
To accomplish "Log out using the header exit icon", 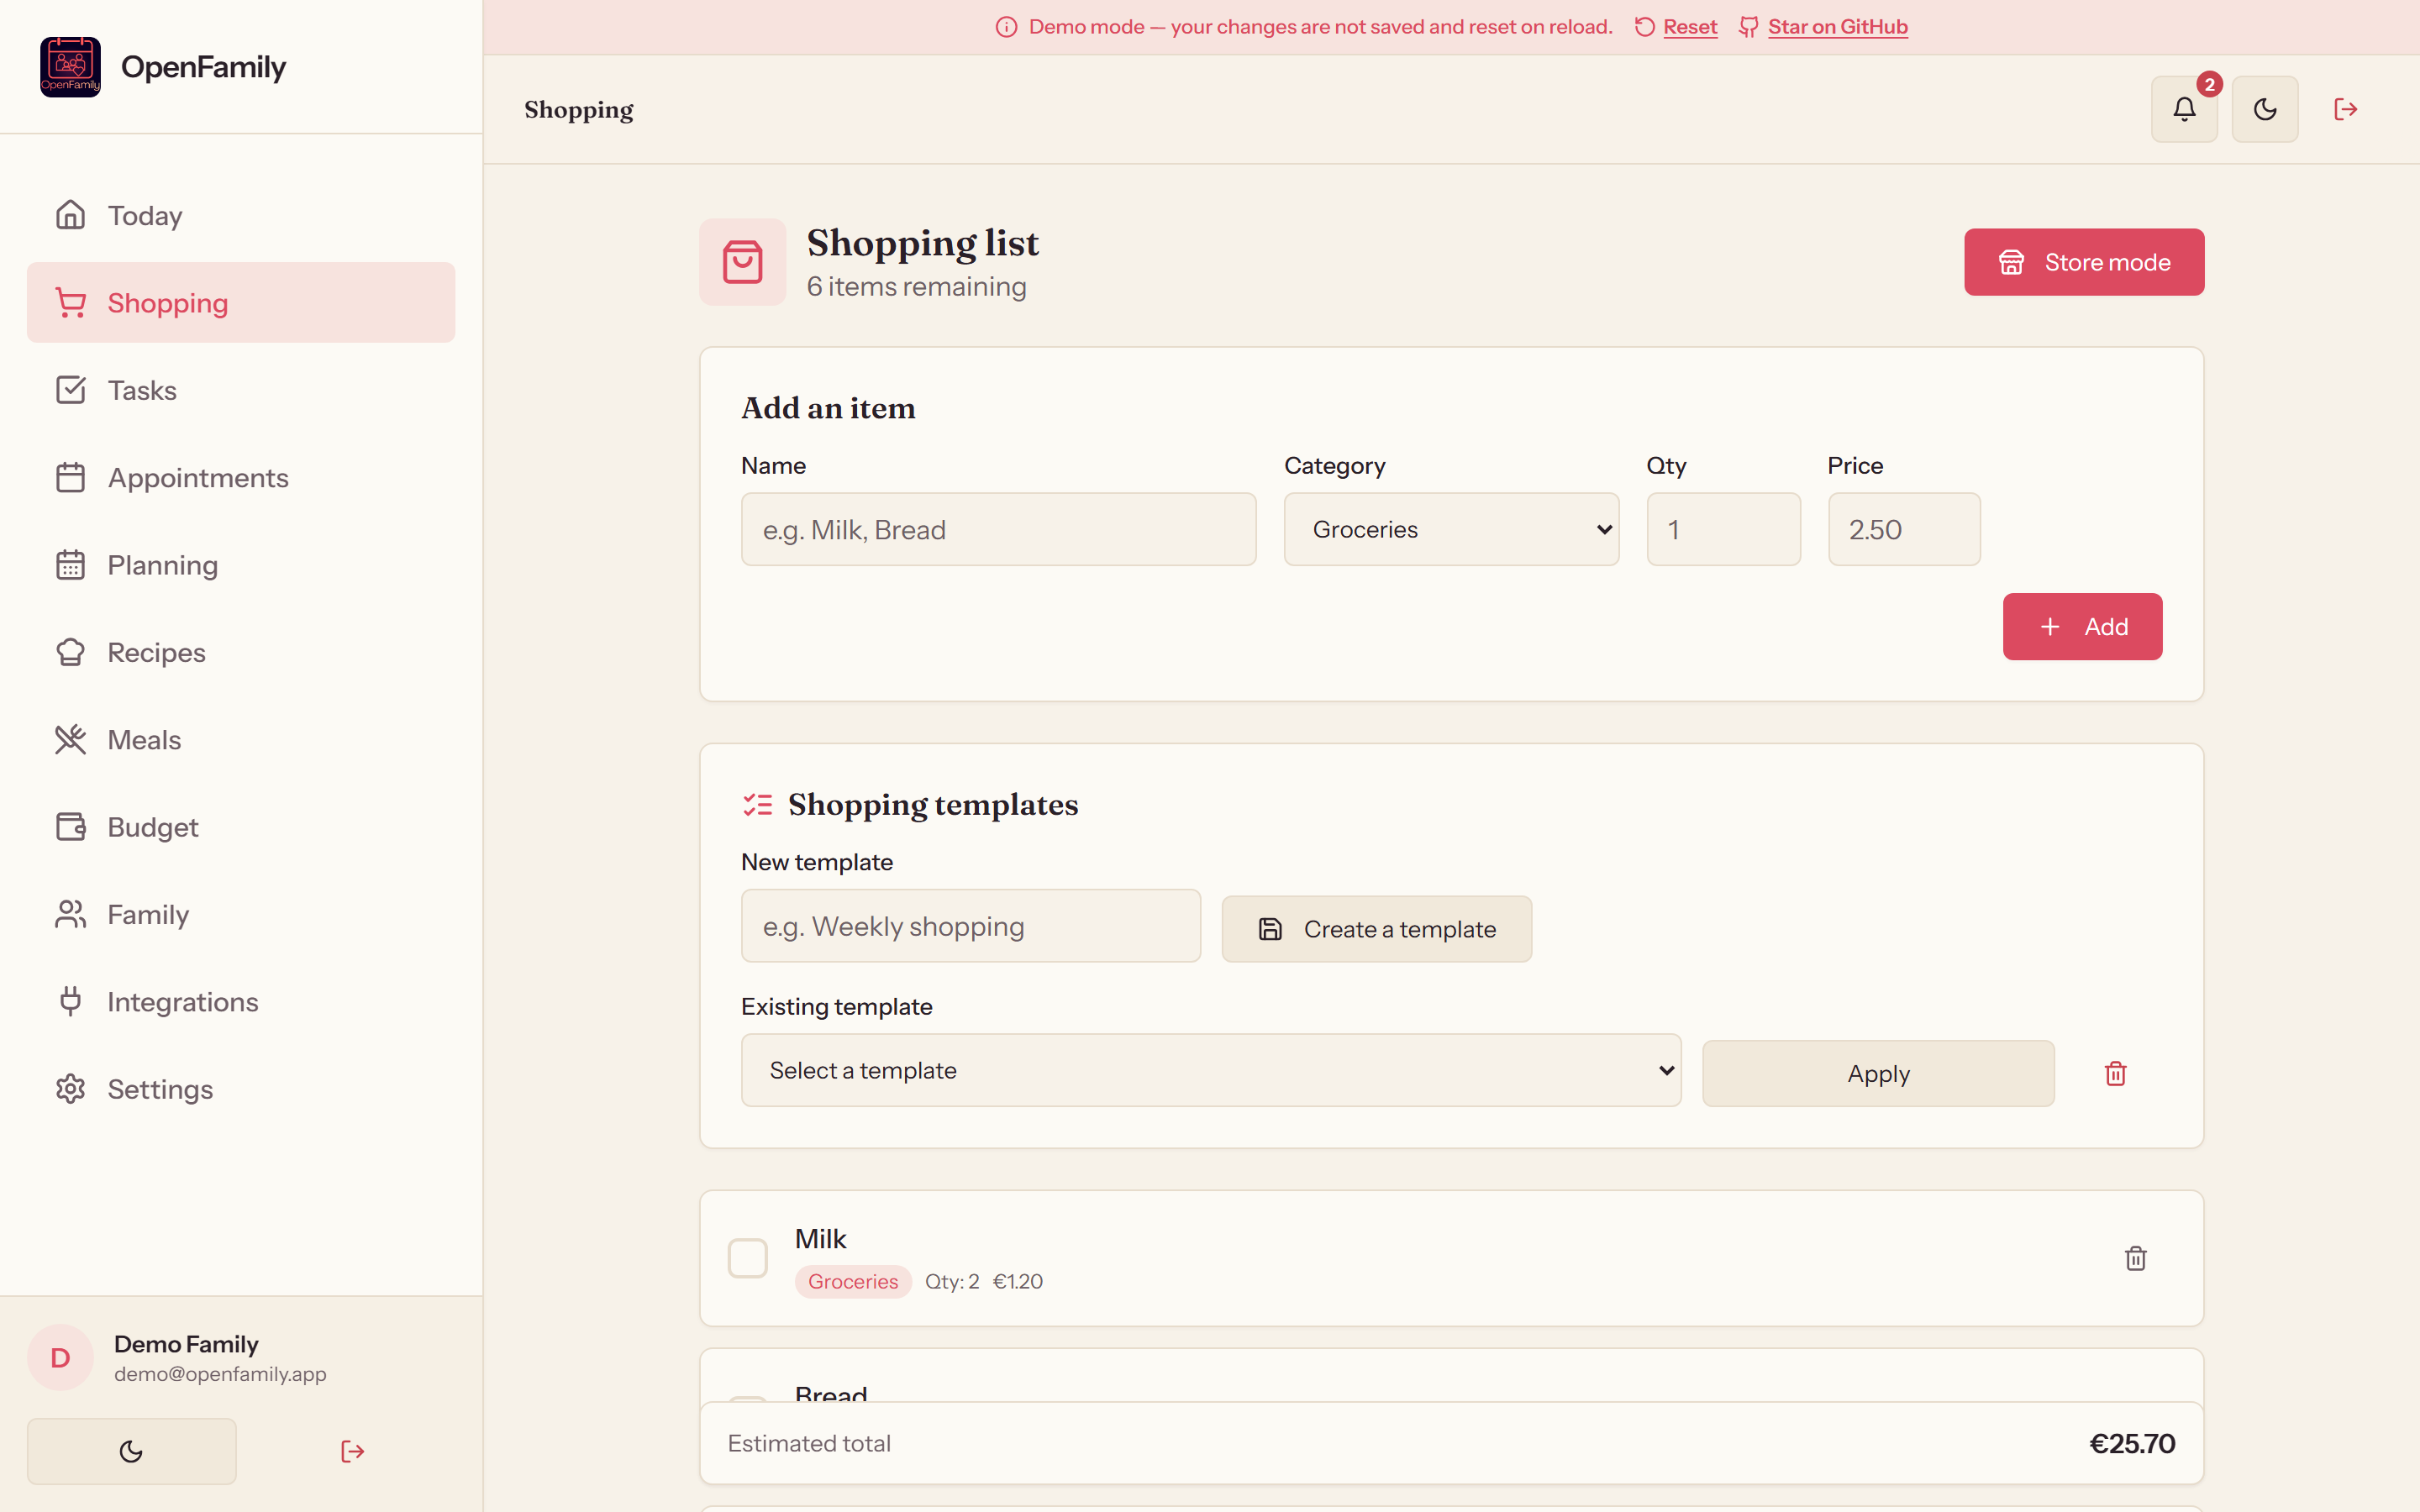I will click(x=2345, y=109).
